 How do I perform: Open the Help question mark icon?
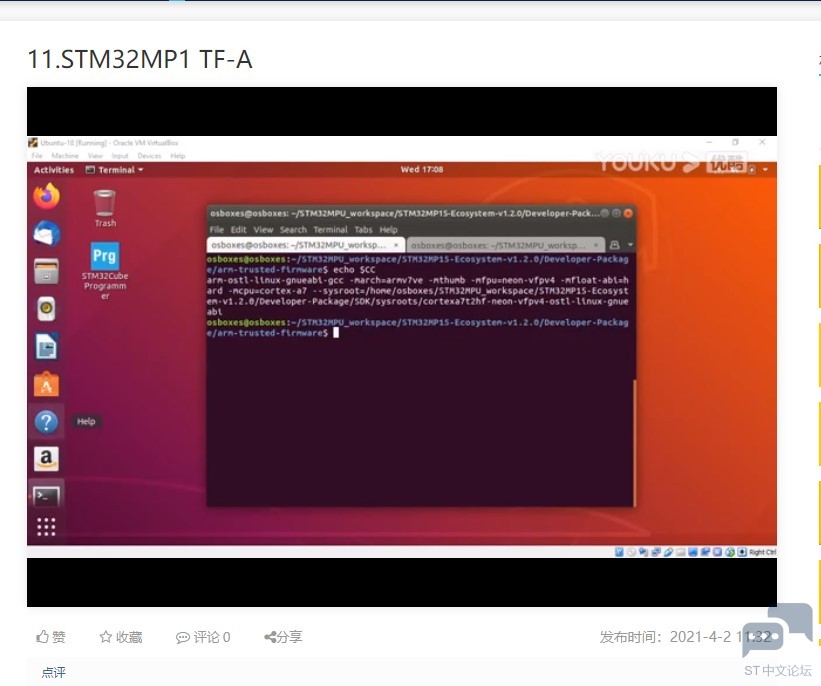[x=47, y=422]
